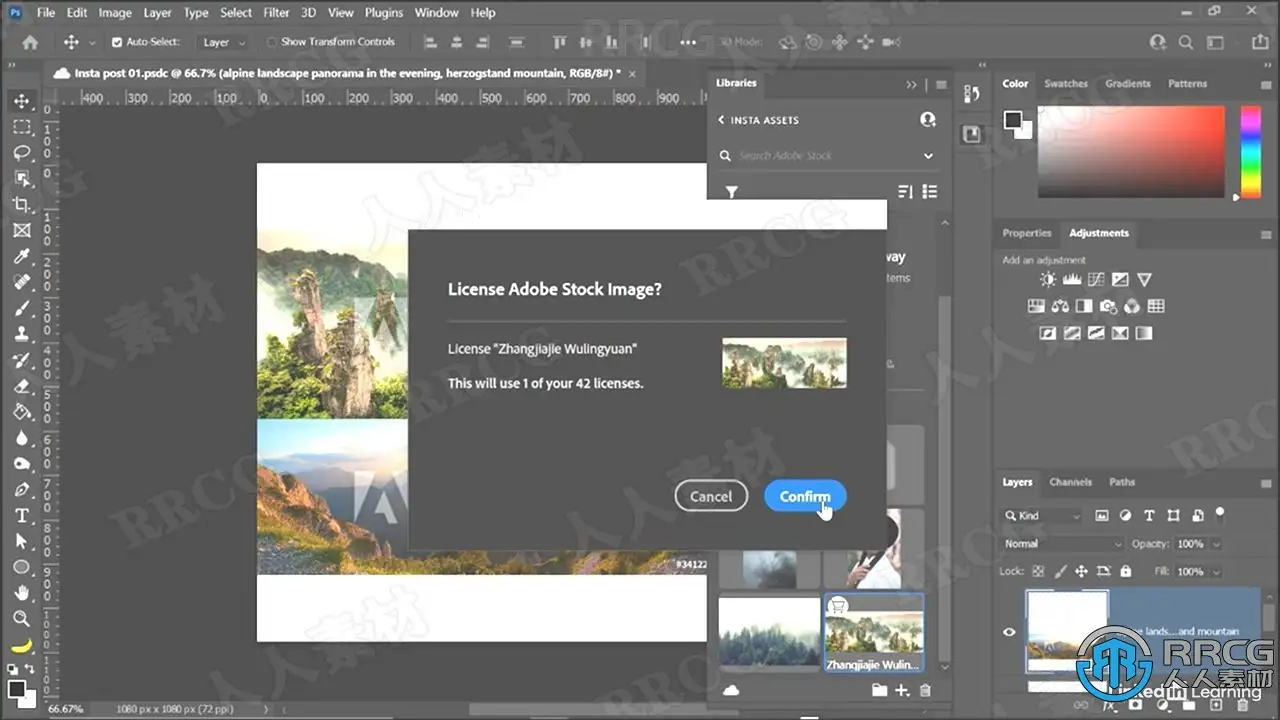Filter layers by type layers icon
The height and width of the screenshot is (720, 1280).
[1148, 515]
